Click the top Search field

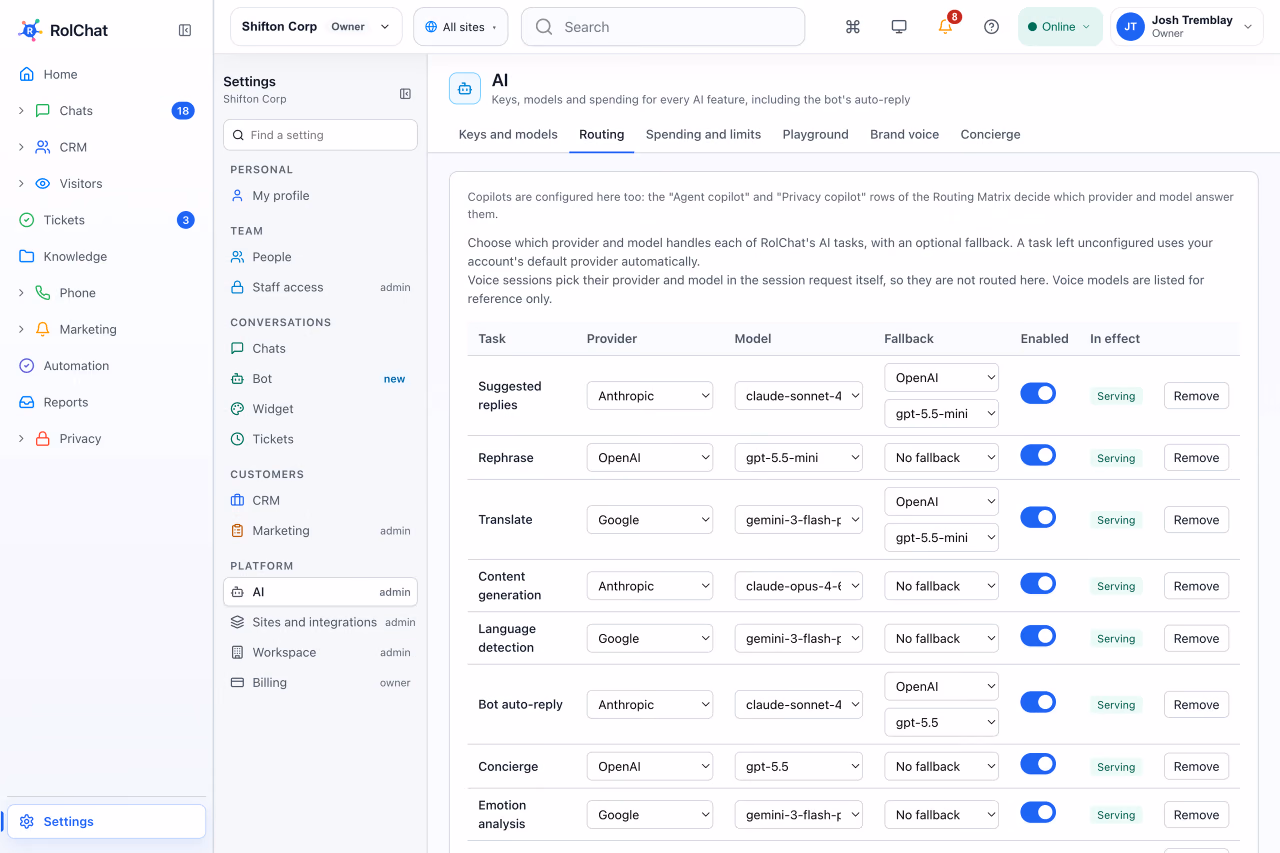click(663, 27)
